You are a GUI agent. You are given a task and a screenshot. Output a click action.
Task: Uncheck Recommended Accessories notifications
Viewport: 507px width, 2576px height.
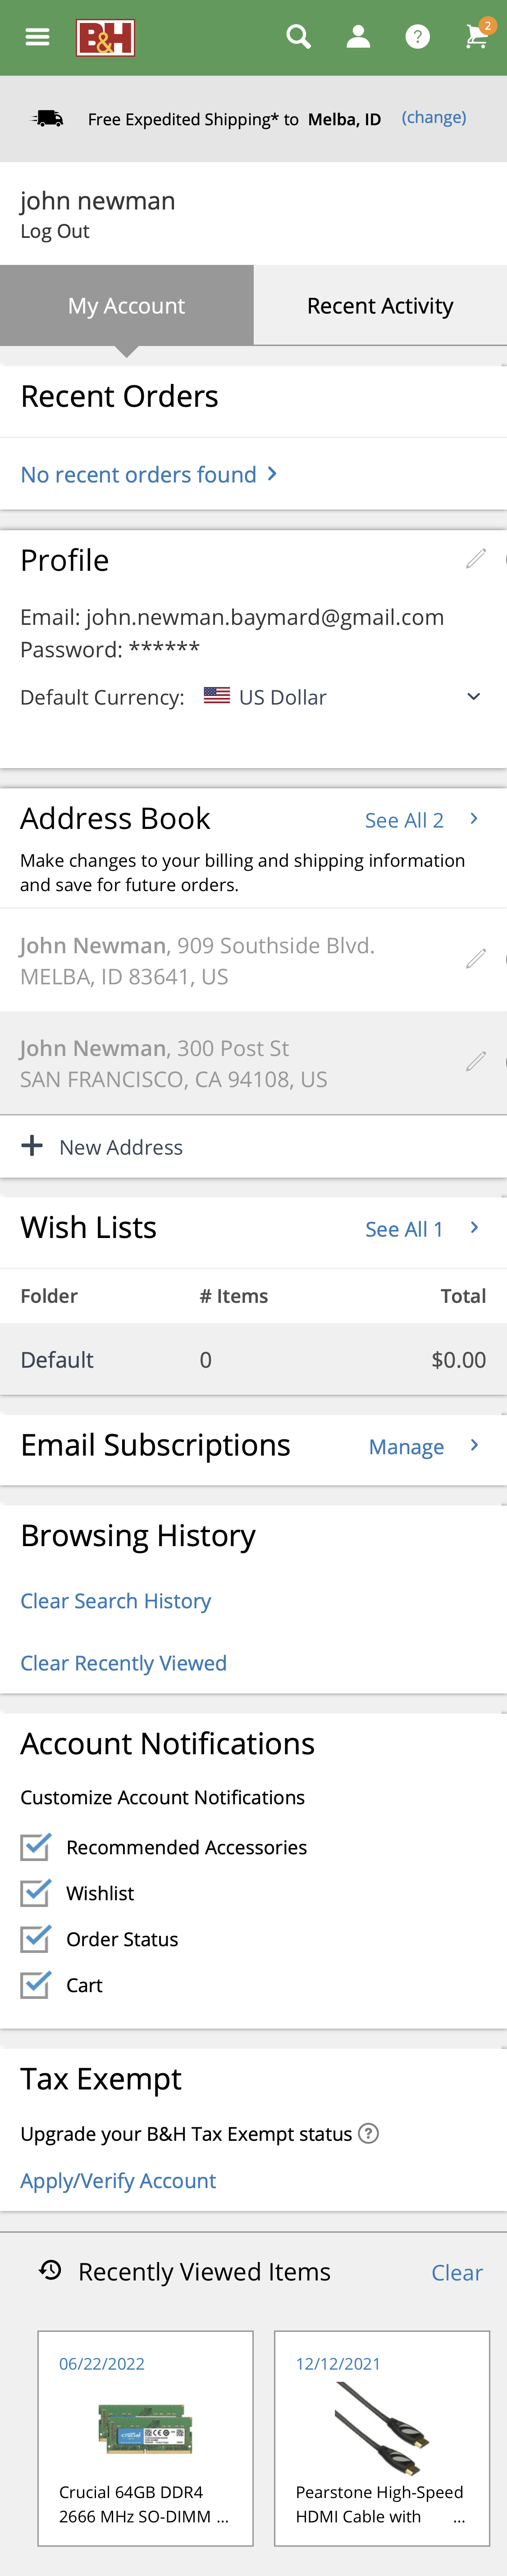[35, 1846]
